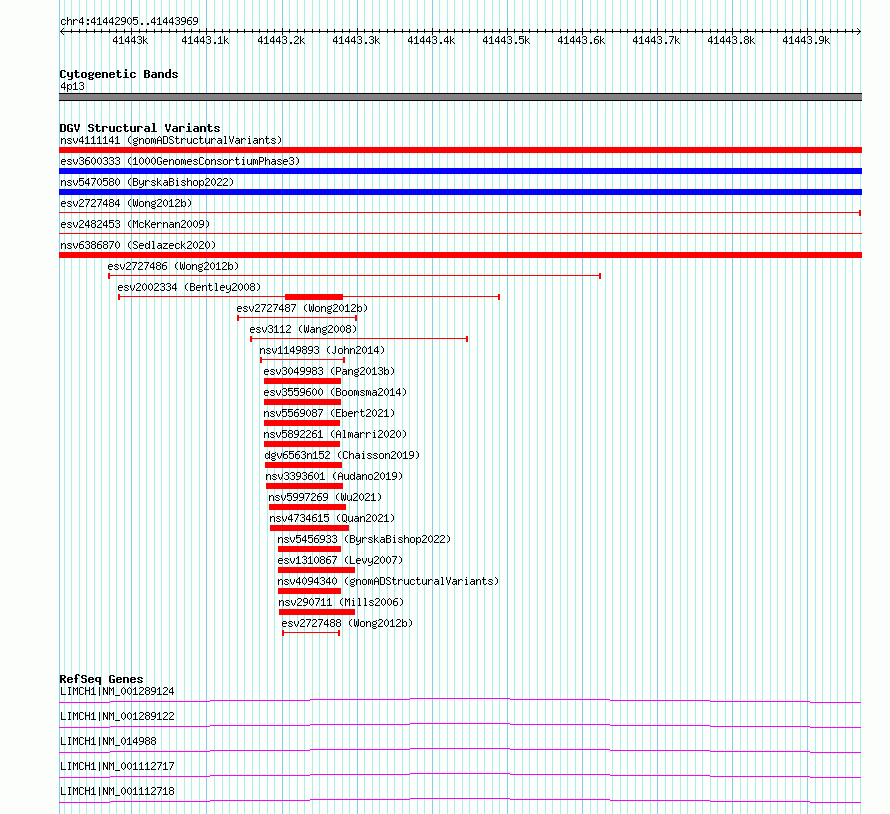The height and width of the screenshot is (814, 890).
Task: Select nsv5569087 (Ebert2021) variant
Action: [x=329, y=413]
